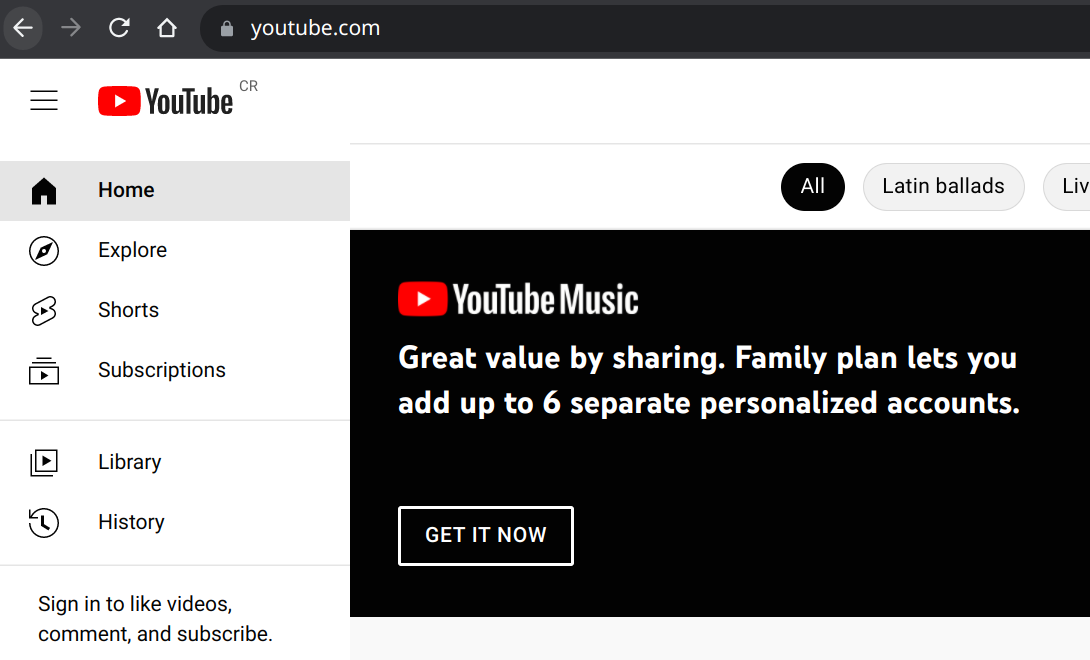Viewport: 1090px width, 660px height.
Task: Toggle the hamburger guide menu
Action: (x=44, y=101)
